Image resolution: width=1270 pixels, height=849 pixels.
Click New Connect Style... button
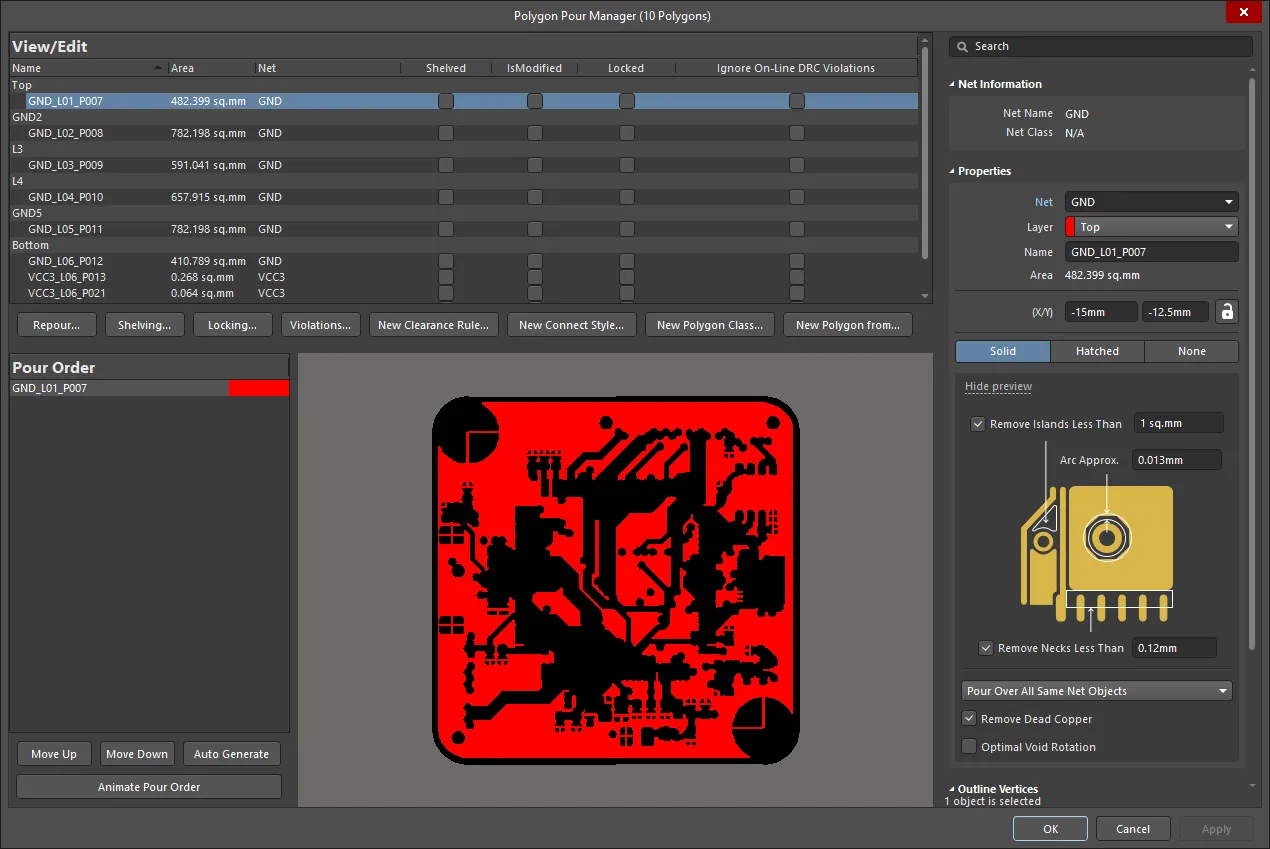tap(571, 325)
